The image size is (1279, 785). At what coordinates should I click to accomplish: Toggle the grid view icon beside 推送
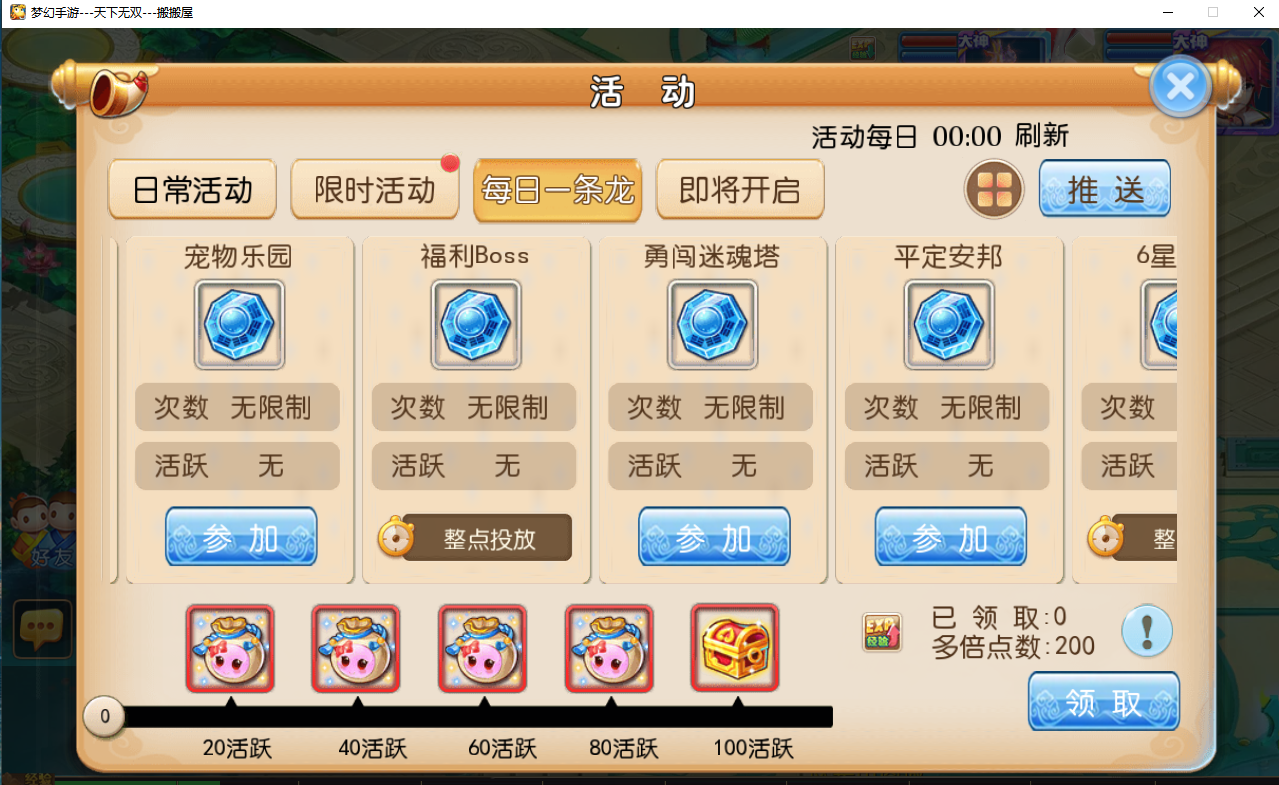click(x=994, y=189)
